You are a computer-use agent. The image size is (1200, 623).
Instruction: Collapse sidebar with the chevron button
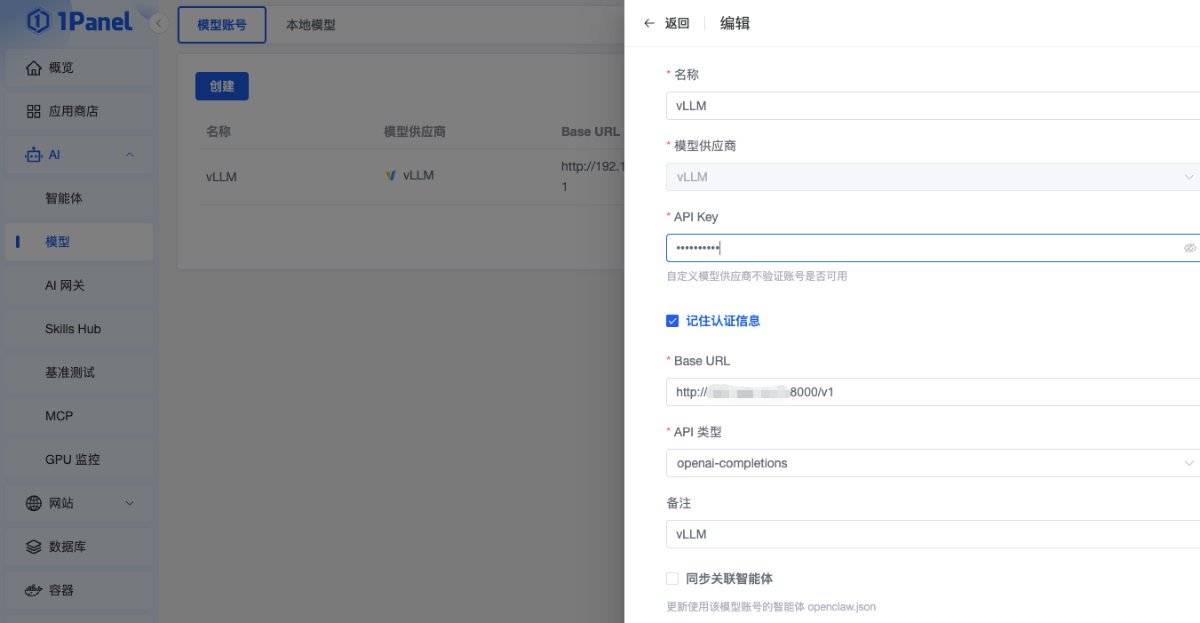pyautogui.click(x=158, y=24)
